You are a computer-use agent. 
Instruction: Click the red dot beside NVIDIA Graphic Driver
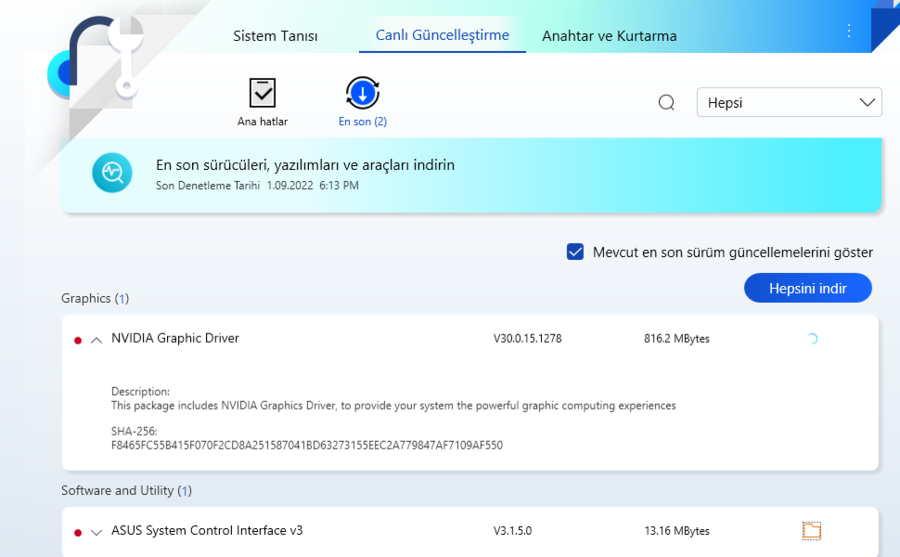pyautogui.click(x=78, y=340)
